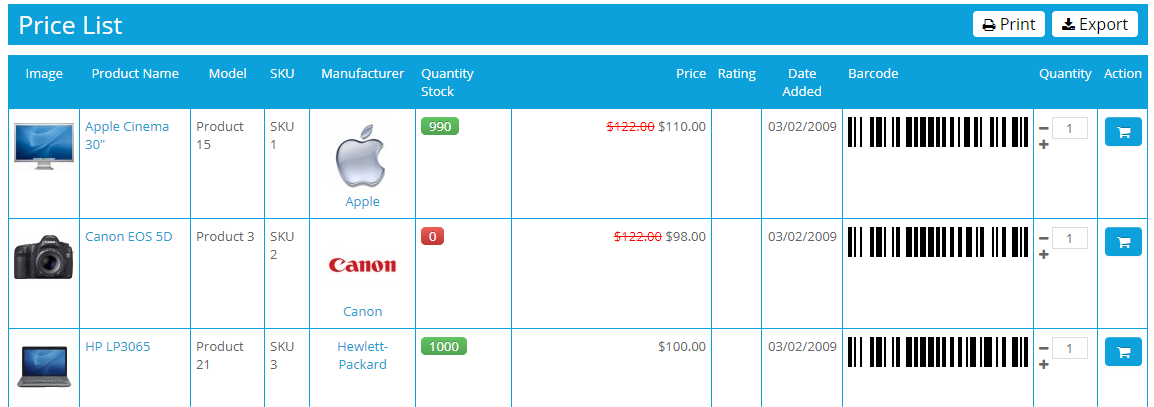The width and height of the screenshot is (1154, 407).
Task: Increase quantity for Apple Cinema 30"
Action: click(x=1044, y=145)
